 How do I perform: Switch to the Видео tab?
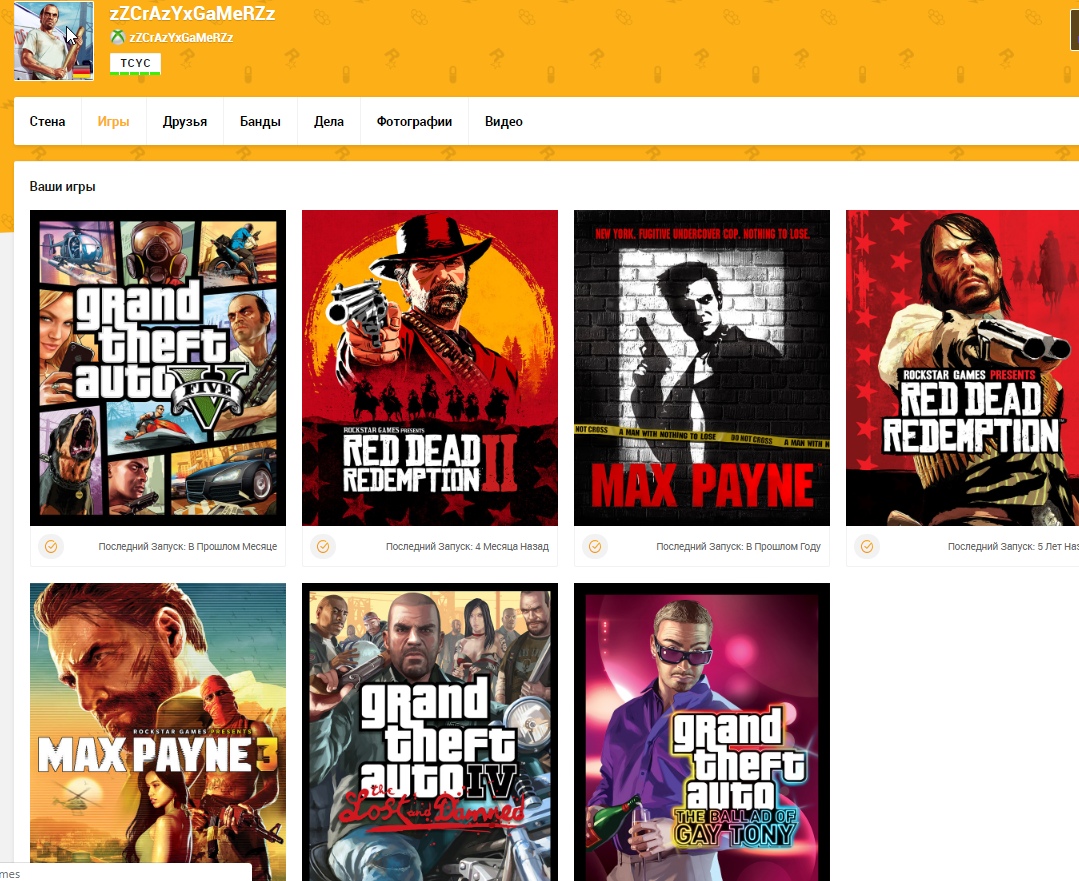coord(504,122)
